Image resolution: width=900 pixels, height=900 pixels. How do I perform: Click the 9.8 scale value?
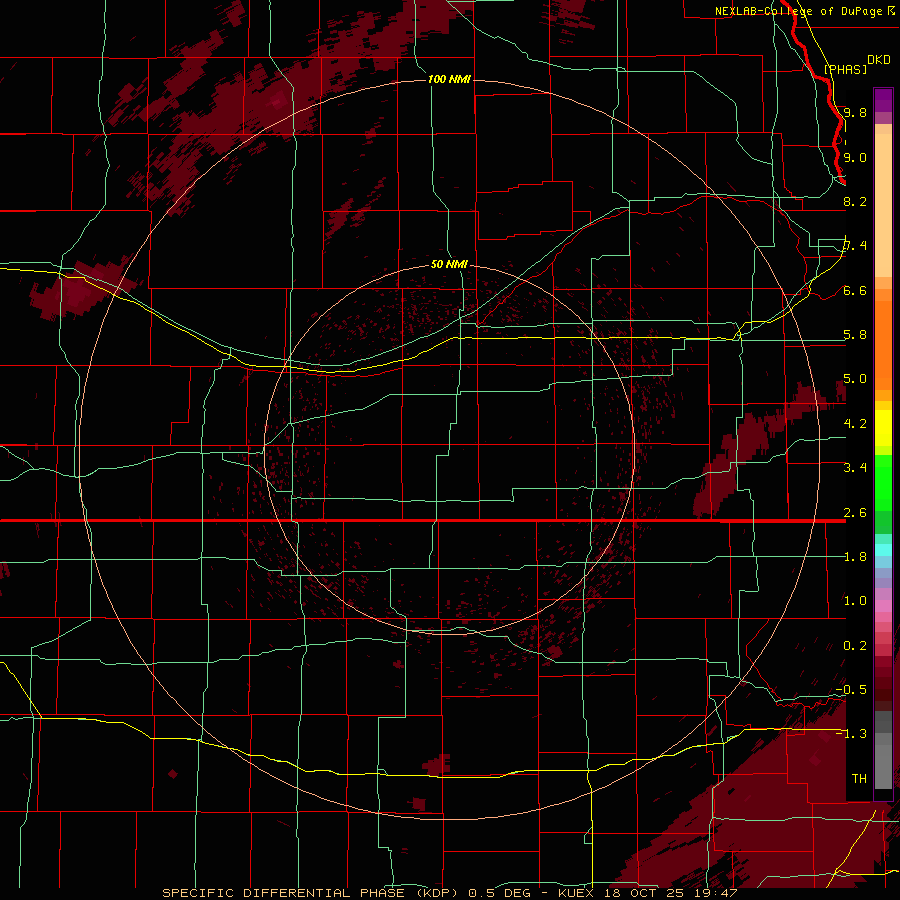(x=855, y=112)
